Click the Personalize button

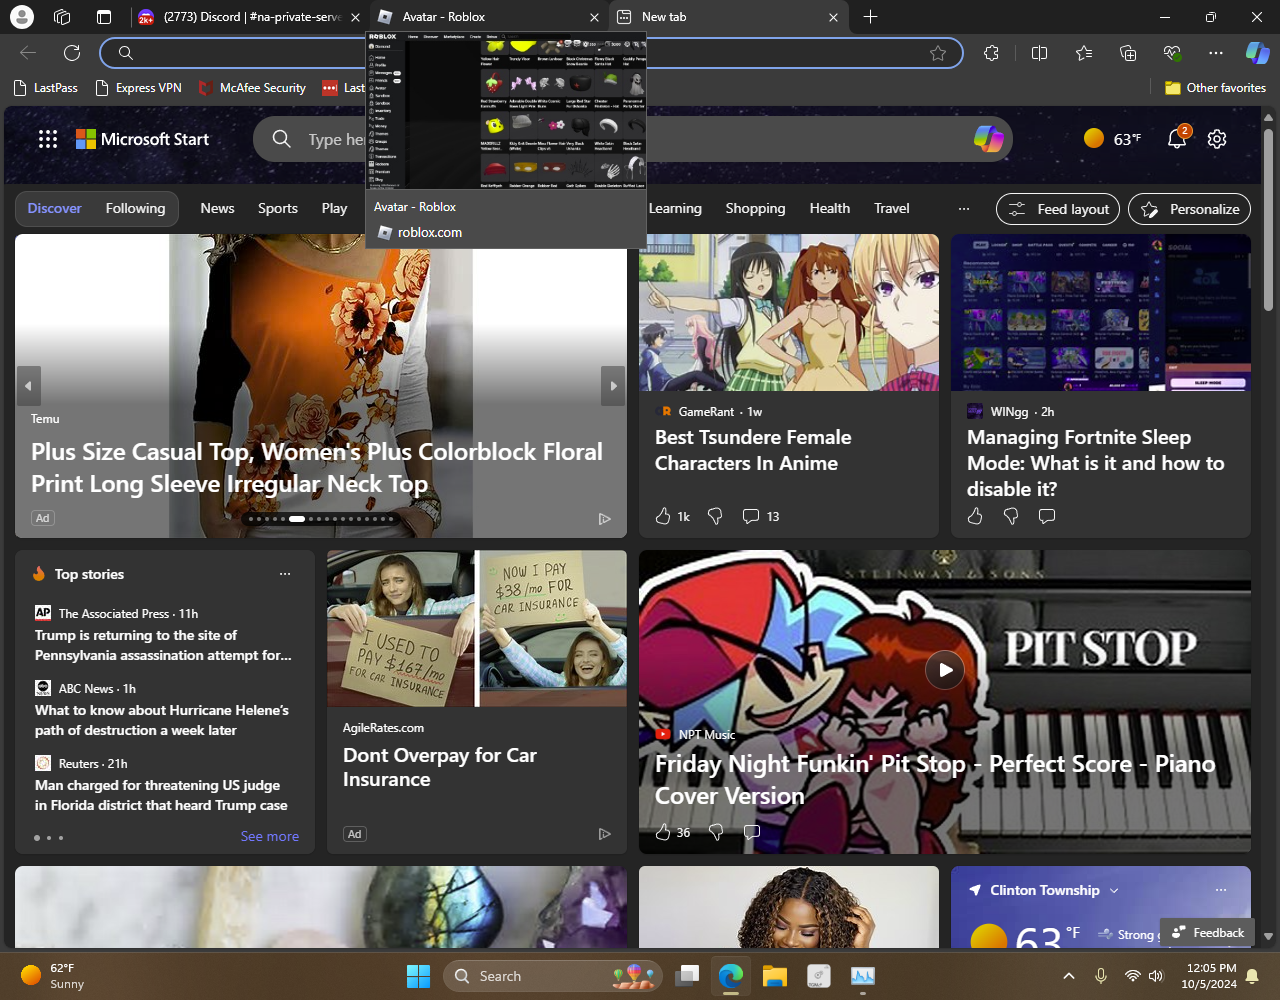click(1189, 209)
